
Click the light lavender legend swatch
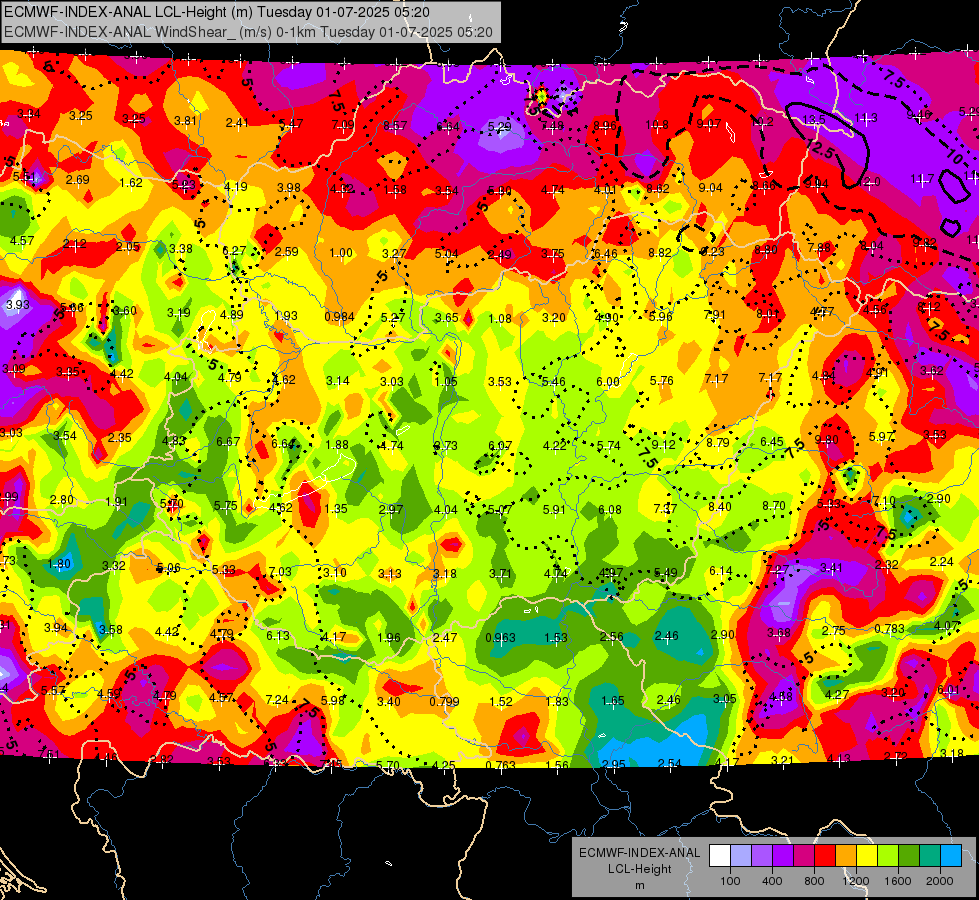[x=741, y=855]
